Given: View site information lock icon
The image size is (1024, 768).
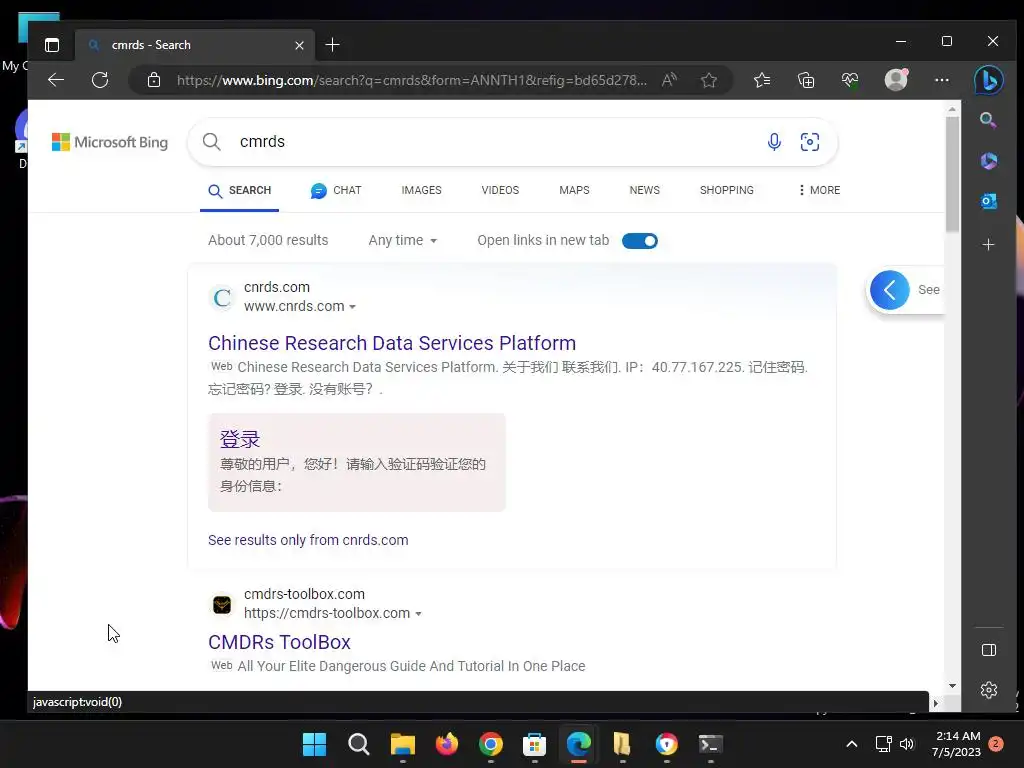Looking at the screenshot, I should (153, 80).
